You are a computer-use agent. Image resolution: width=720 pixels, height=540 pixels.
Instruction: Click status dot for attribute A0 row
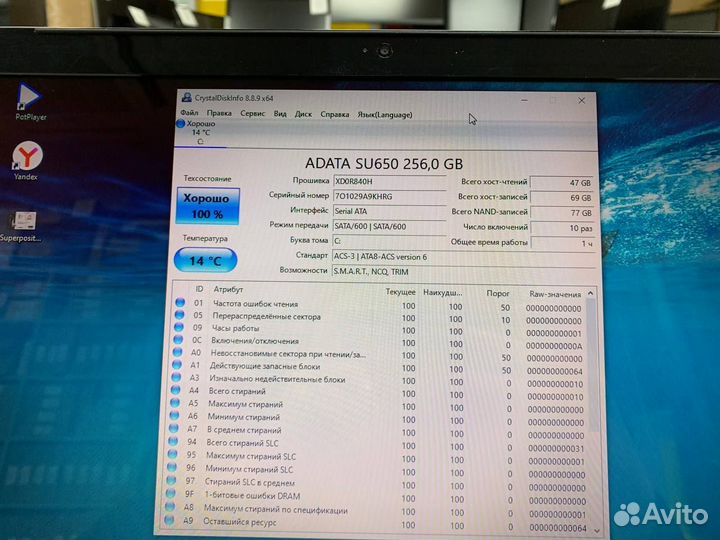pos(177,352)
